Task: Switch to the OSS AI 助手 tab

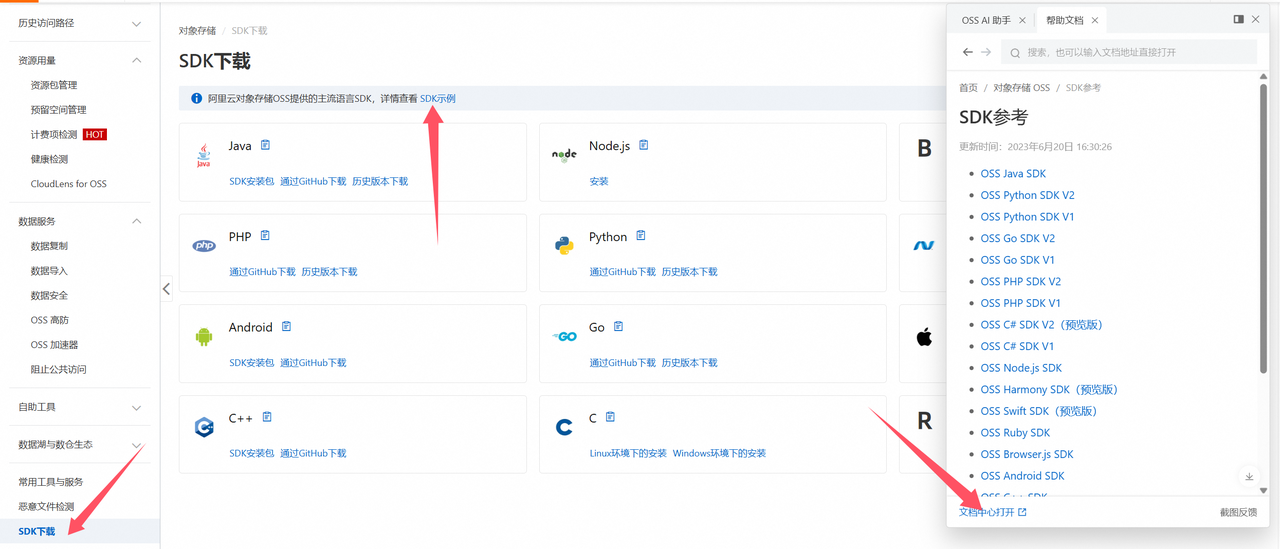Action: [986, 20]
